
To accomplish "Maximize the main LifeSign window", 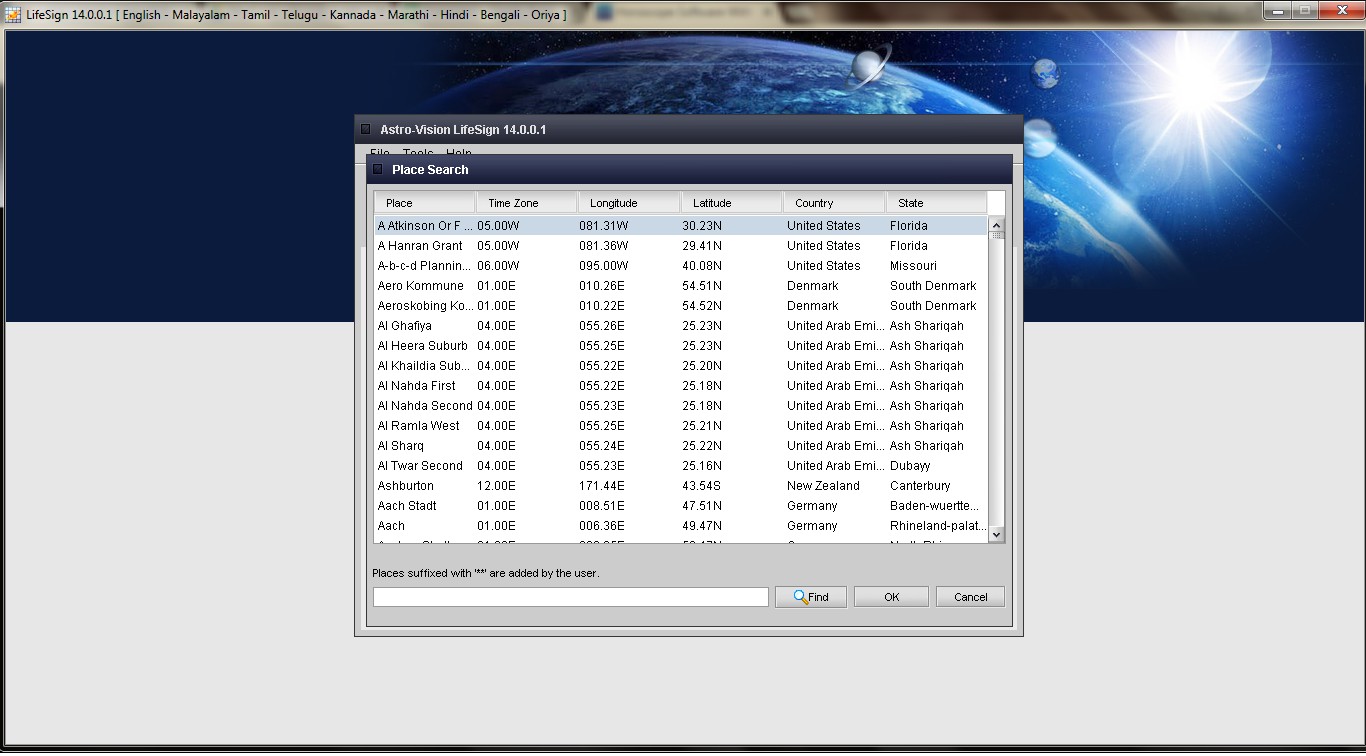I will click(x=1304, y=10).
